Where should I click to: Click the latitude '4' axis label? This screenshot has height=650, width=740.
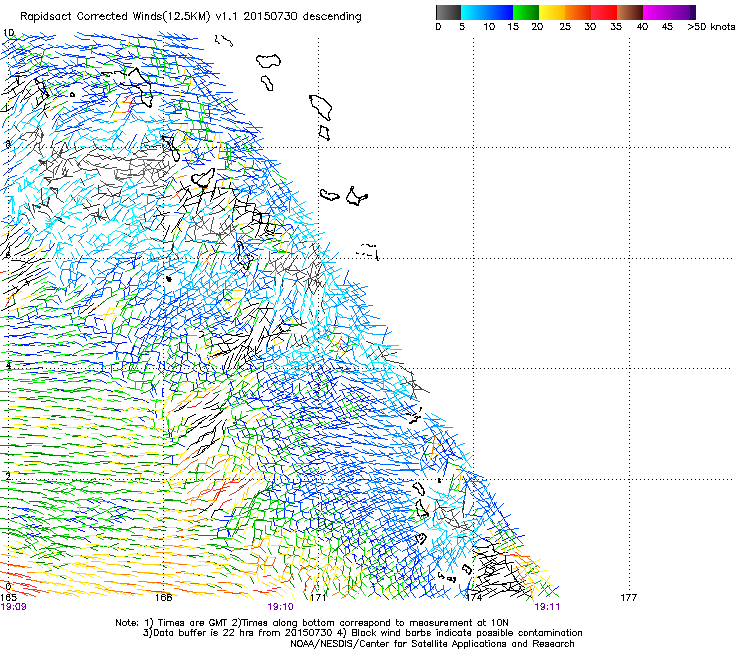tap(8, 365)
